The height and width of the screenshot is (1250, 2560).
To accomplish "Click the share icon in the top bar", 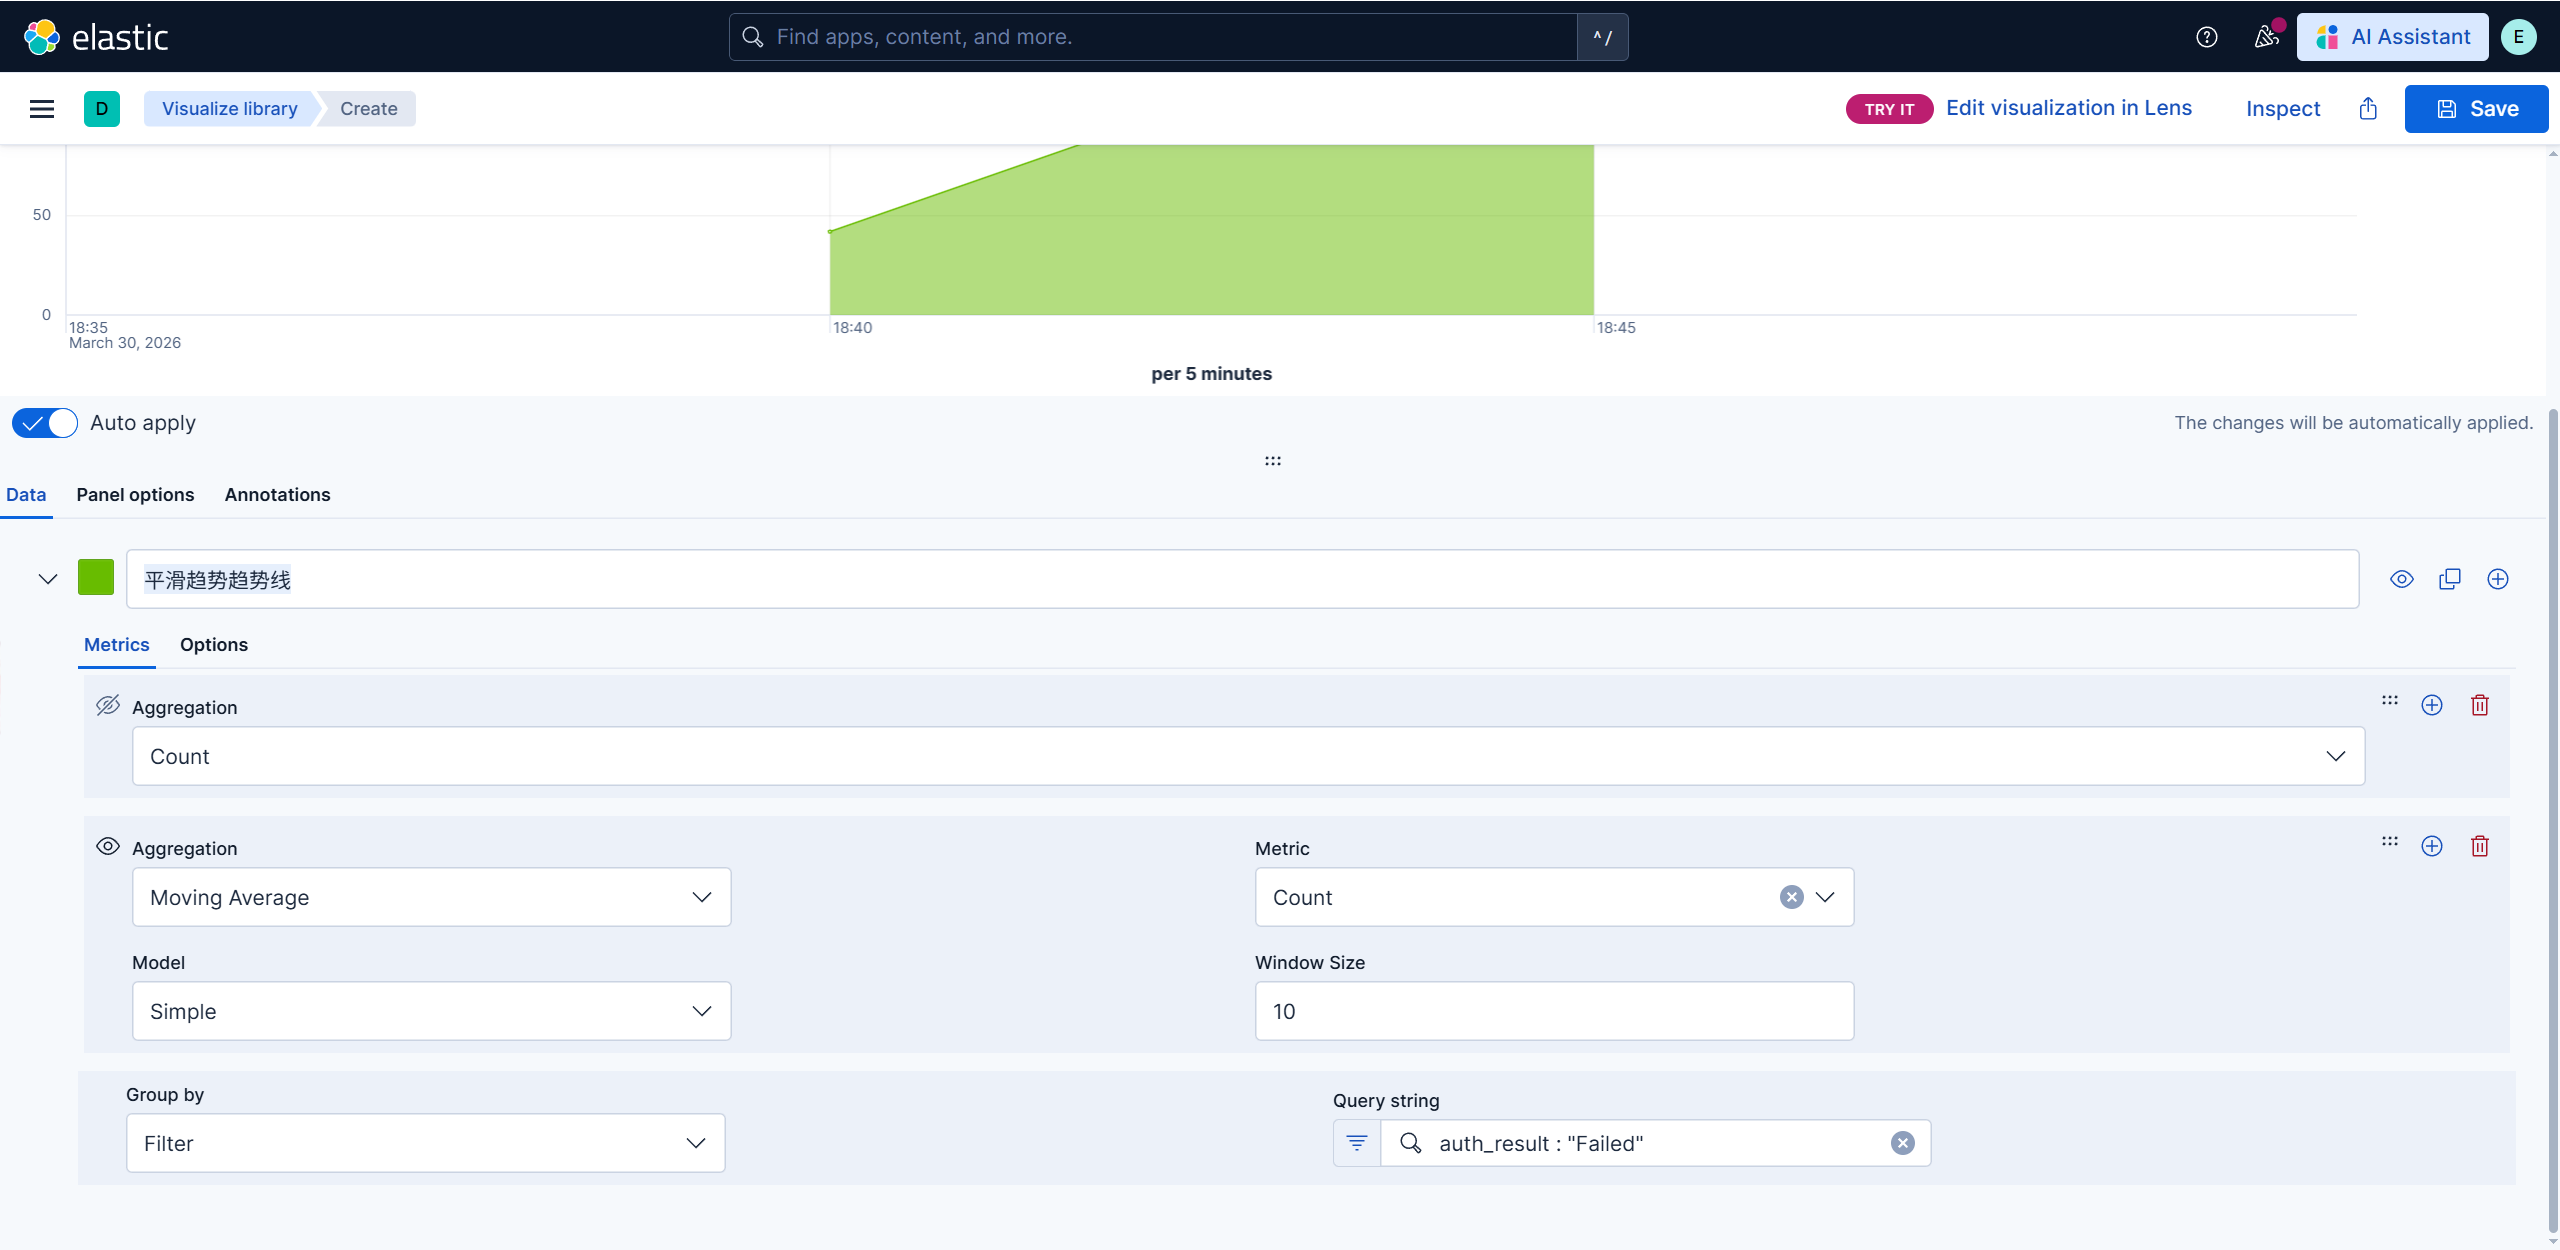I will (2368, 109).
